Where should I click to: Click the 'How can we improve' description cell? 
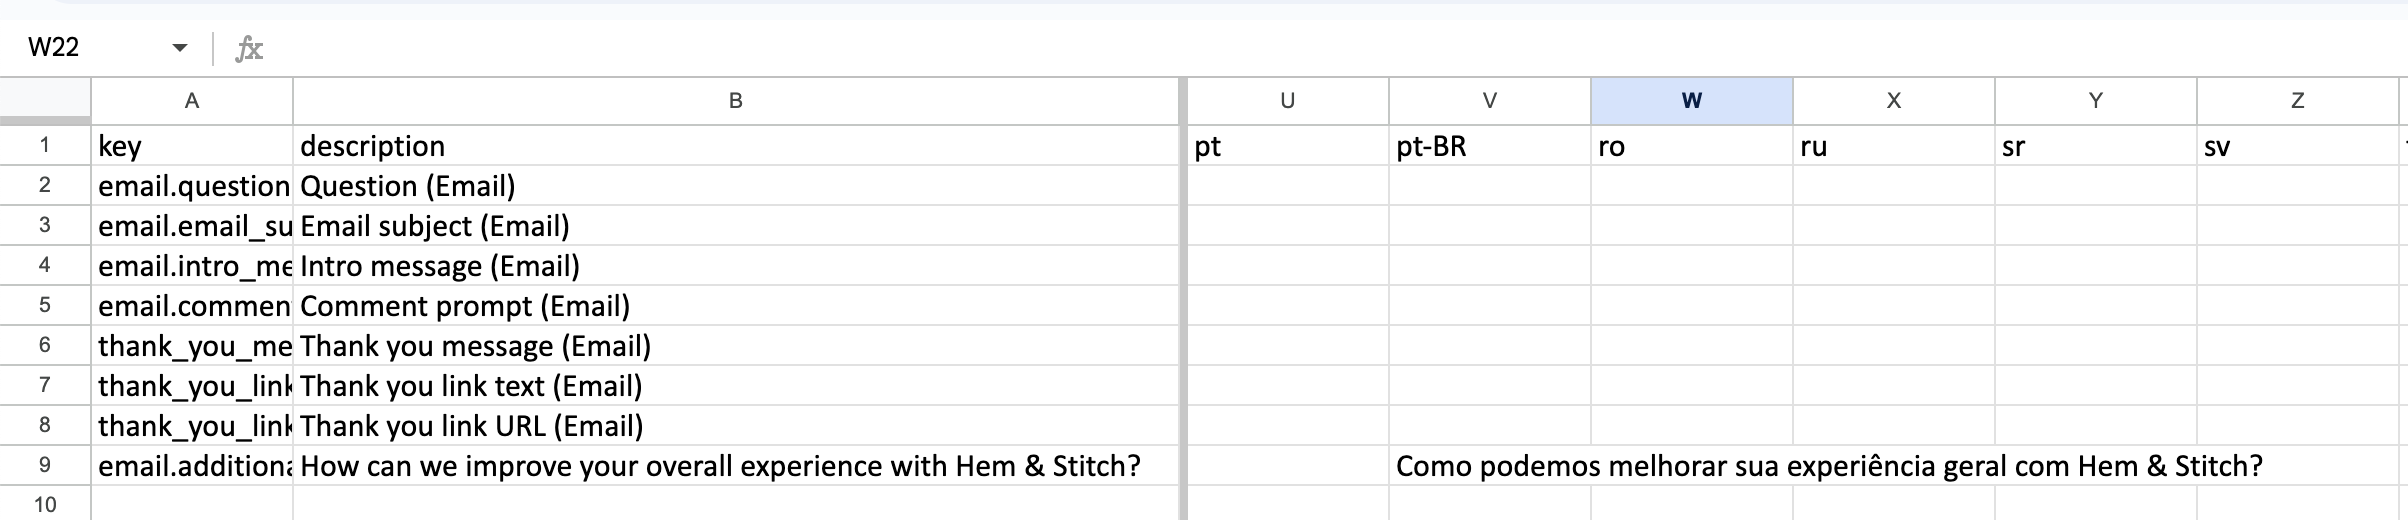[x=736, y=466]
